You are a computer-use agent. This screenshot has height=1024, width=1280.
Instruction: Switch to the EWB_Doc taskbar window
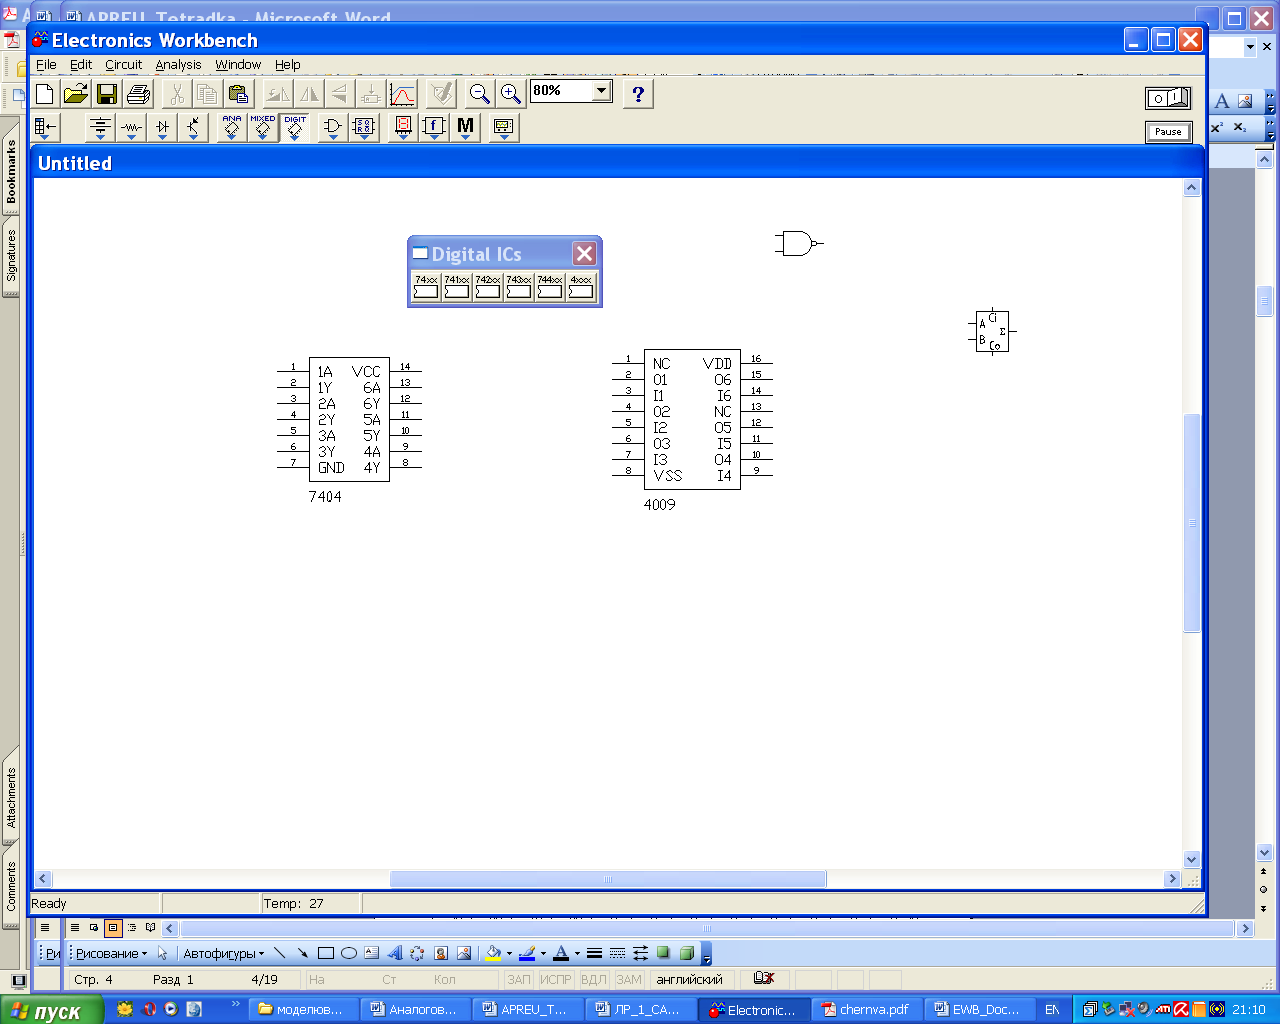pyautogui.click(x=977, y=1010)
